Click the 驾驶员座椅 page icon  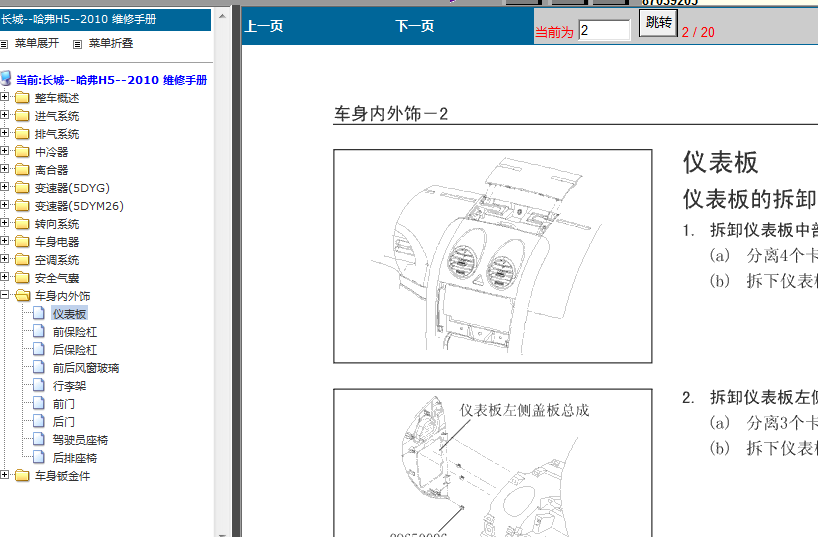click(39, 439)
